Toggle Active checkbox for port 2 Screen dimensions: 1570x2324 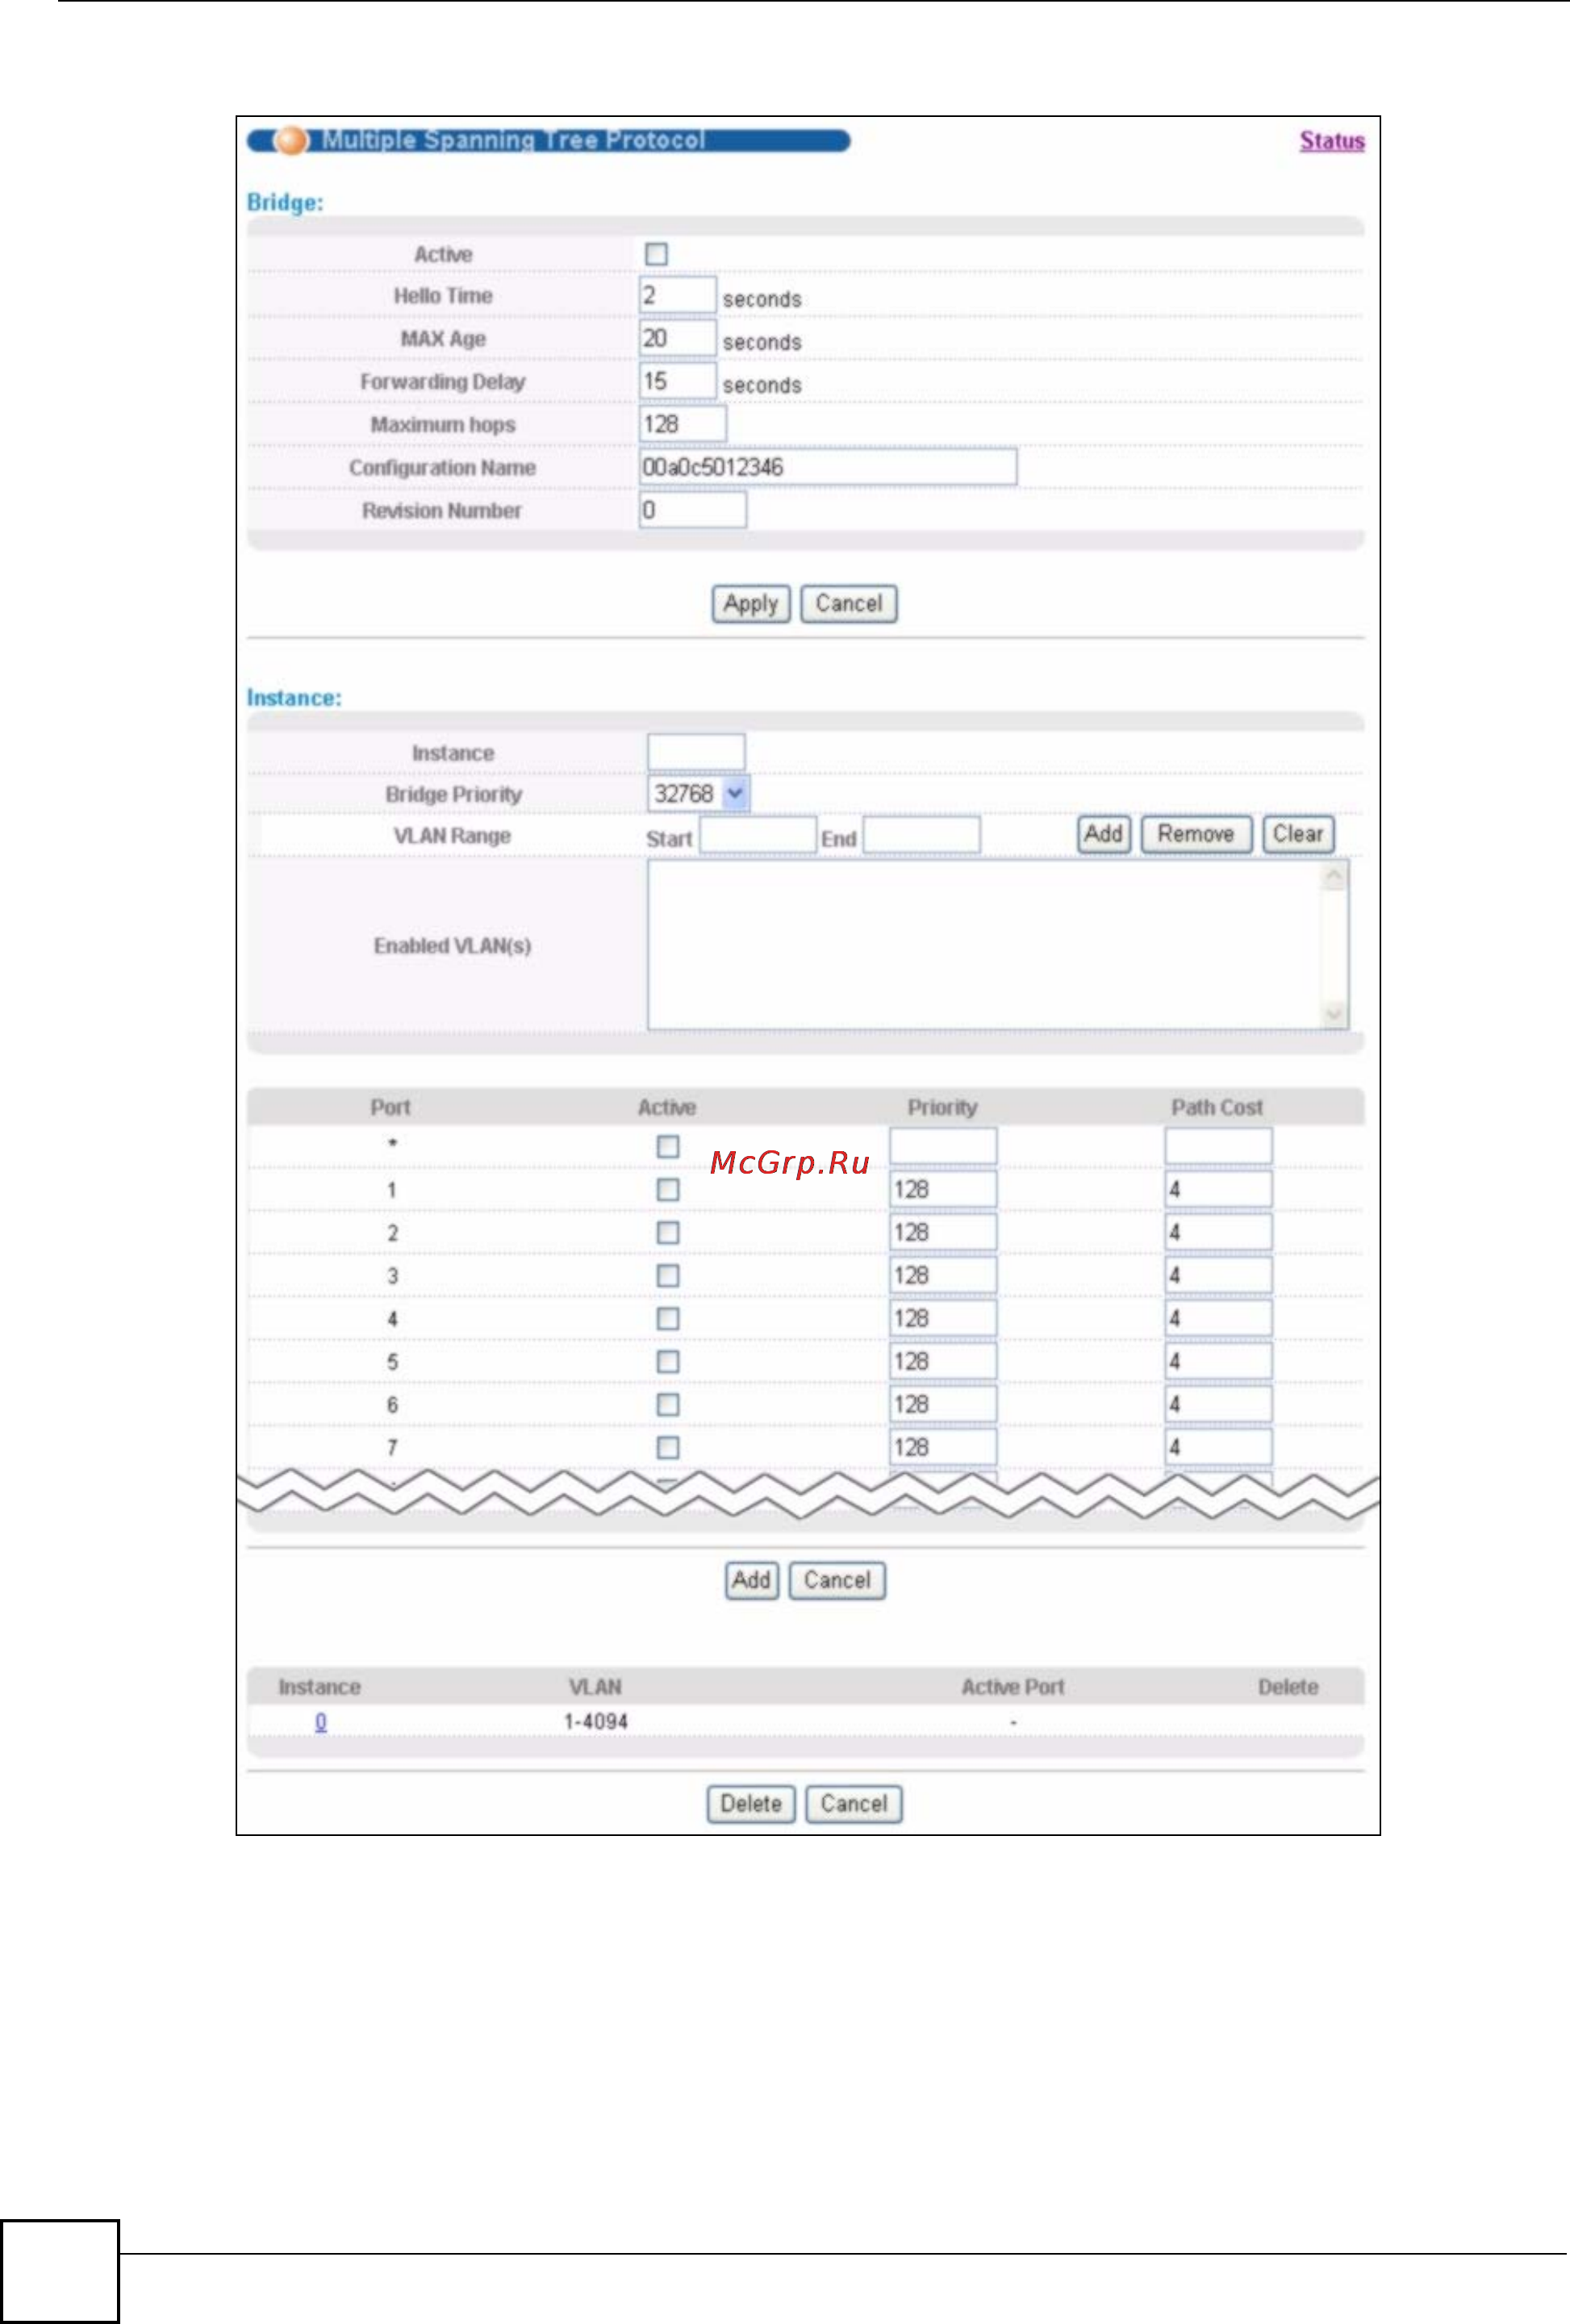668,1232
